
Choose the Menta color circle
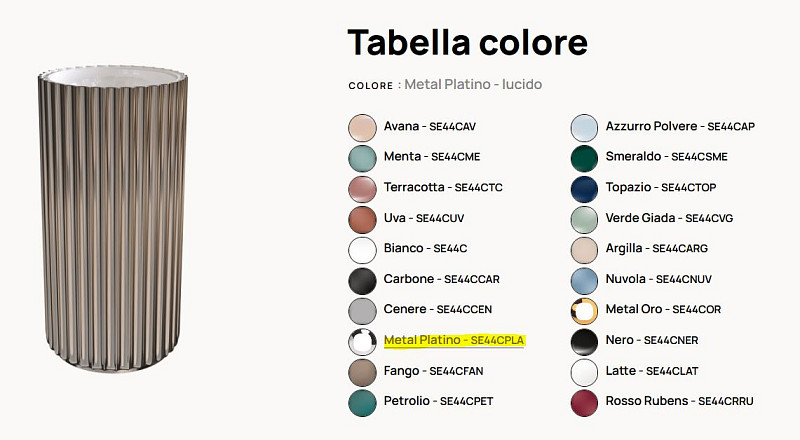362,158
